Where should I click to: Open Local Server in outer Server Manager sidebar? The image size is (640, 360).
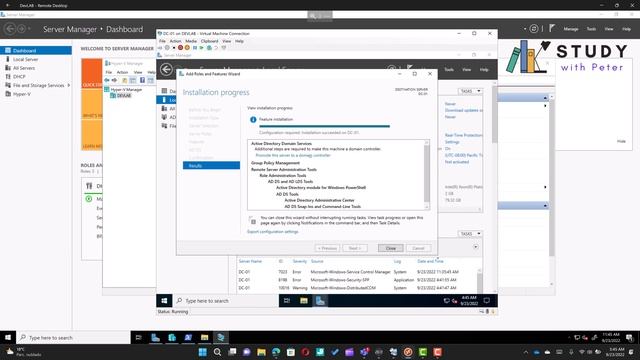[x=25, y=59]
